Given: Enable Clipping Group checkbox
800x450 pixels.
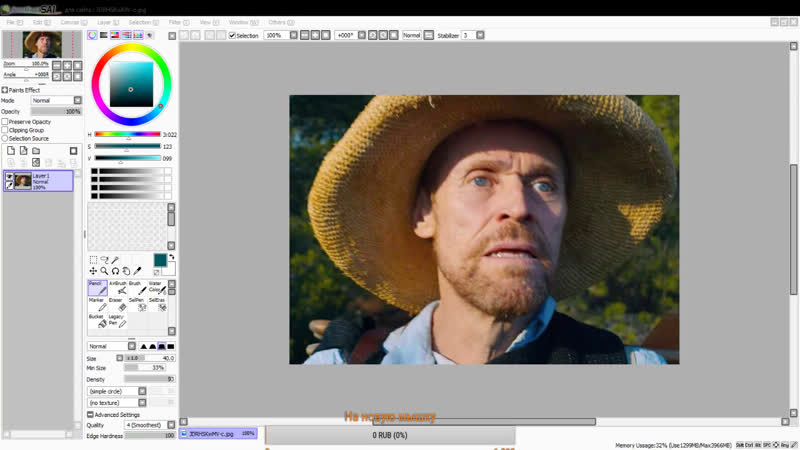Looking at the screenshot, I should (x=5, y=130).
